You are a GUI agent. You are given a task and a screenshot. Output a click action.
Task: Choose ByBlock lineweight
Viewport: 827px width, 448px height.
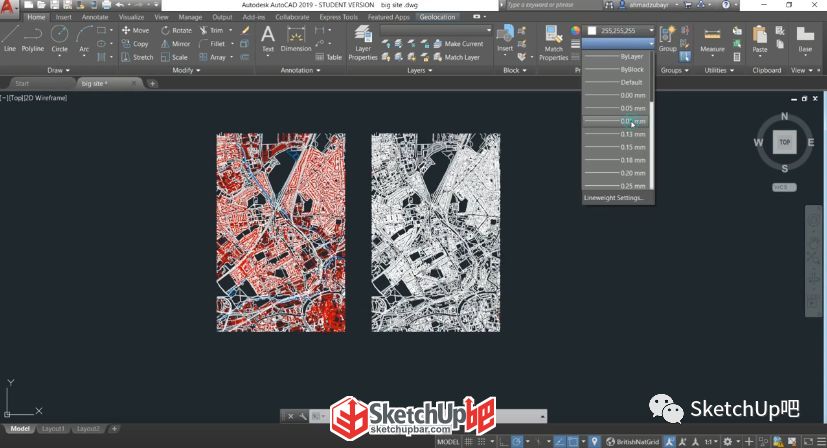coord(616,70)
